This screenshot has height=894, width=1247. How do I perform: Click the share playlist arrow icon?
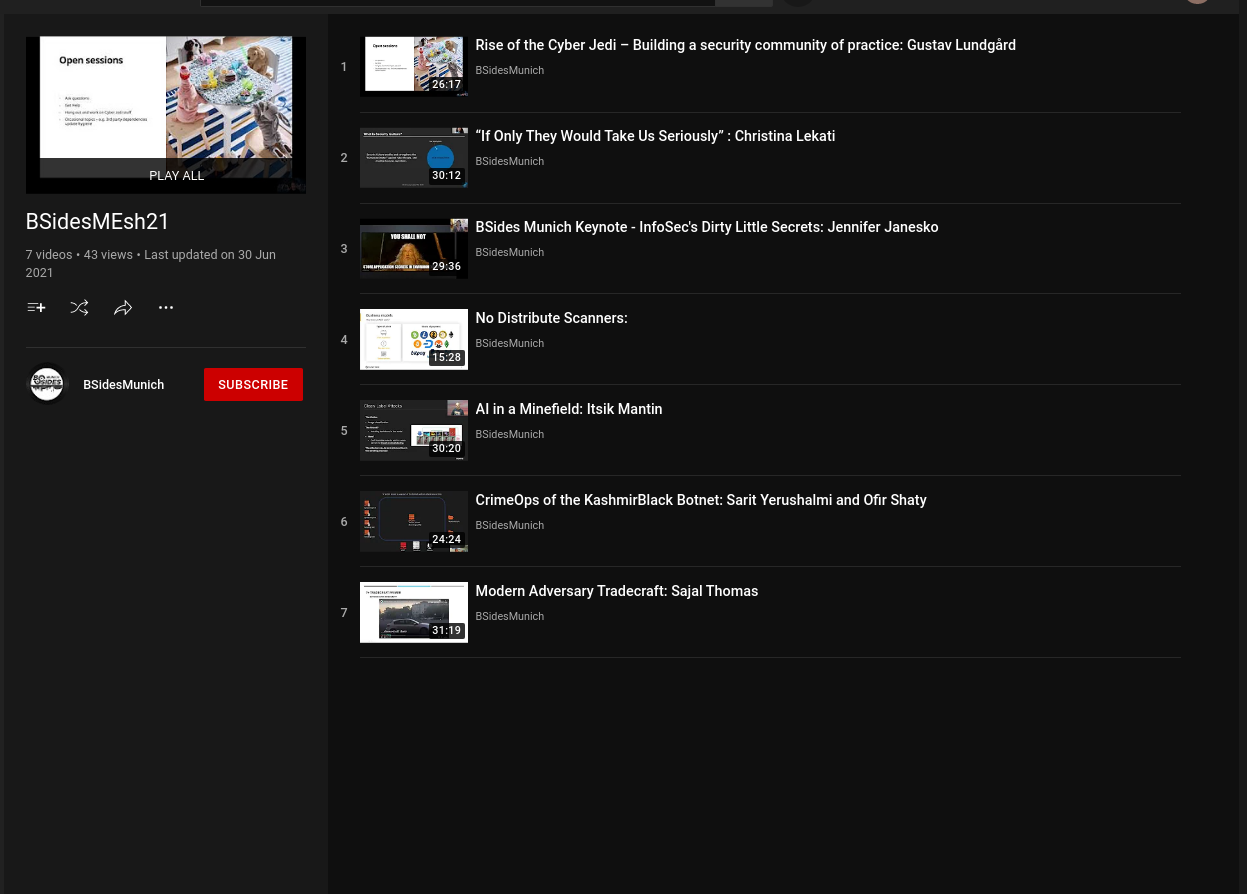pyautogui.click(x=123, y=308)
